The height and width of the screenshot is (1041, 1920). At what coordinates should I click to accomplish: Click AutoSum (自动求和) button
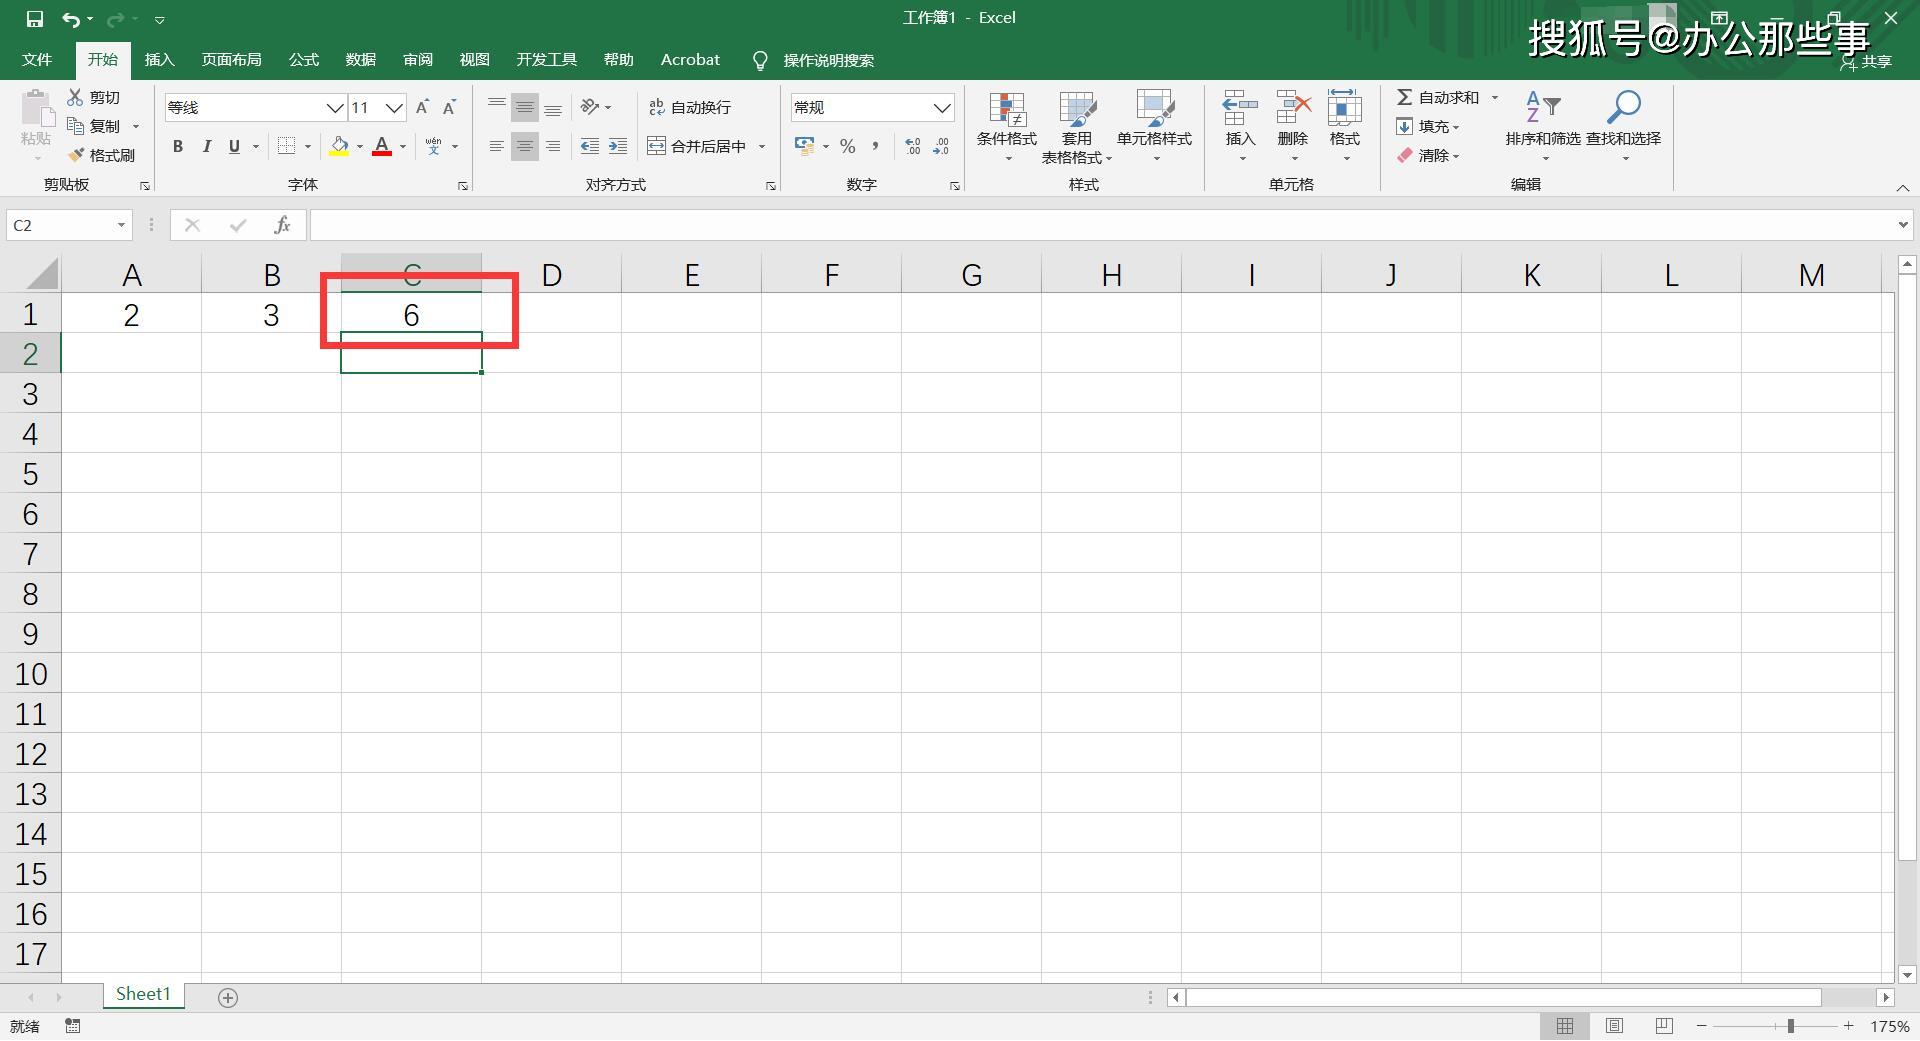[x=1438, y=97]
